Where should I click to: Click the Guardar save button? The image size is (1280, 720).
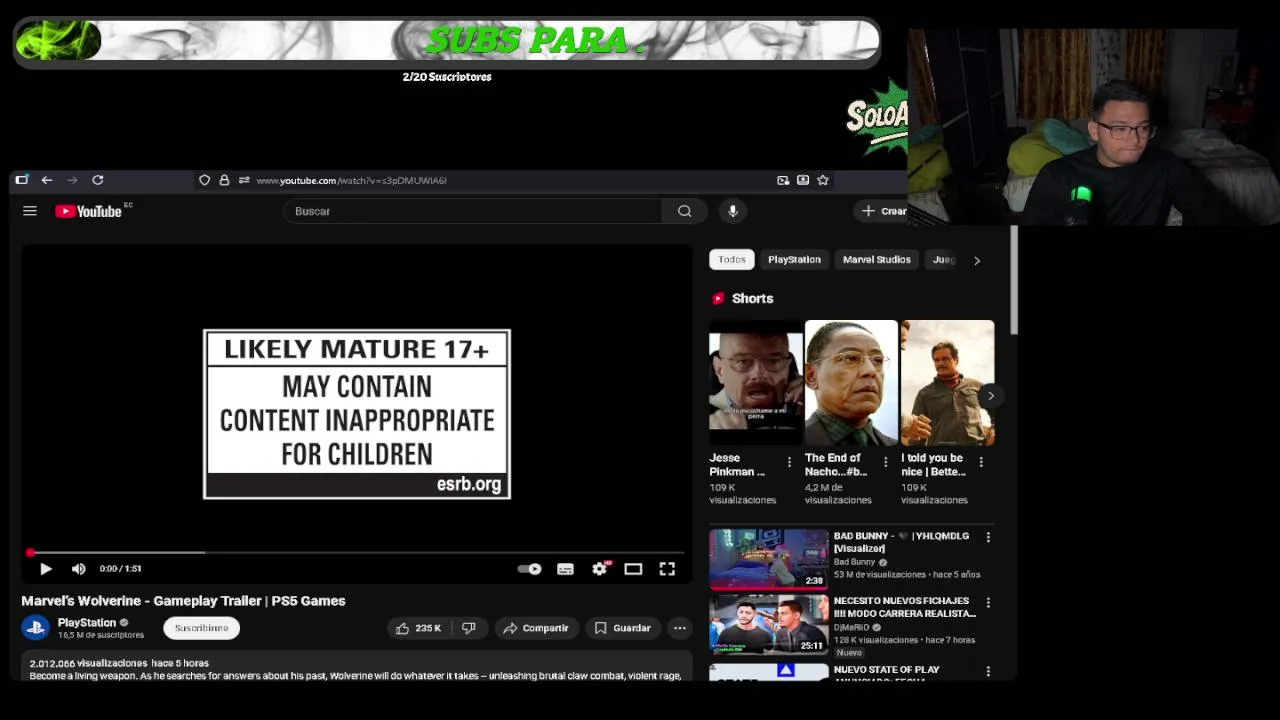tap(622, 628)
